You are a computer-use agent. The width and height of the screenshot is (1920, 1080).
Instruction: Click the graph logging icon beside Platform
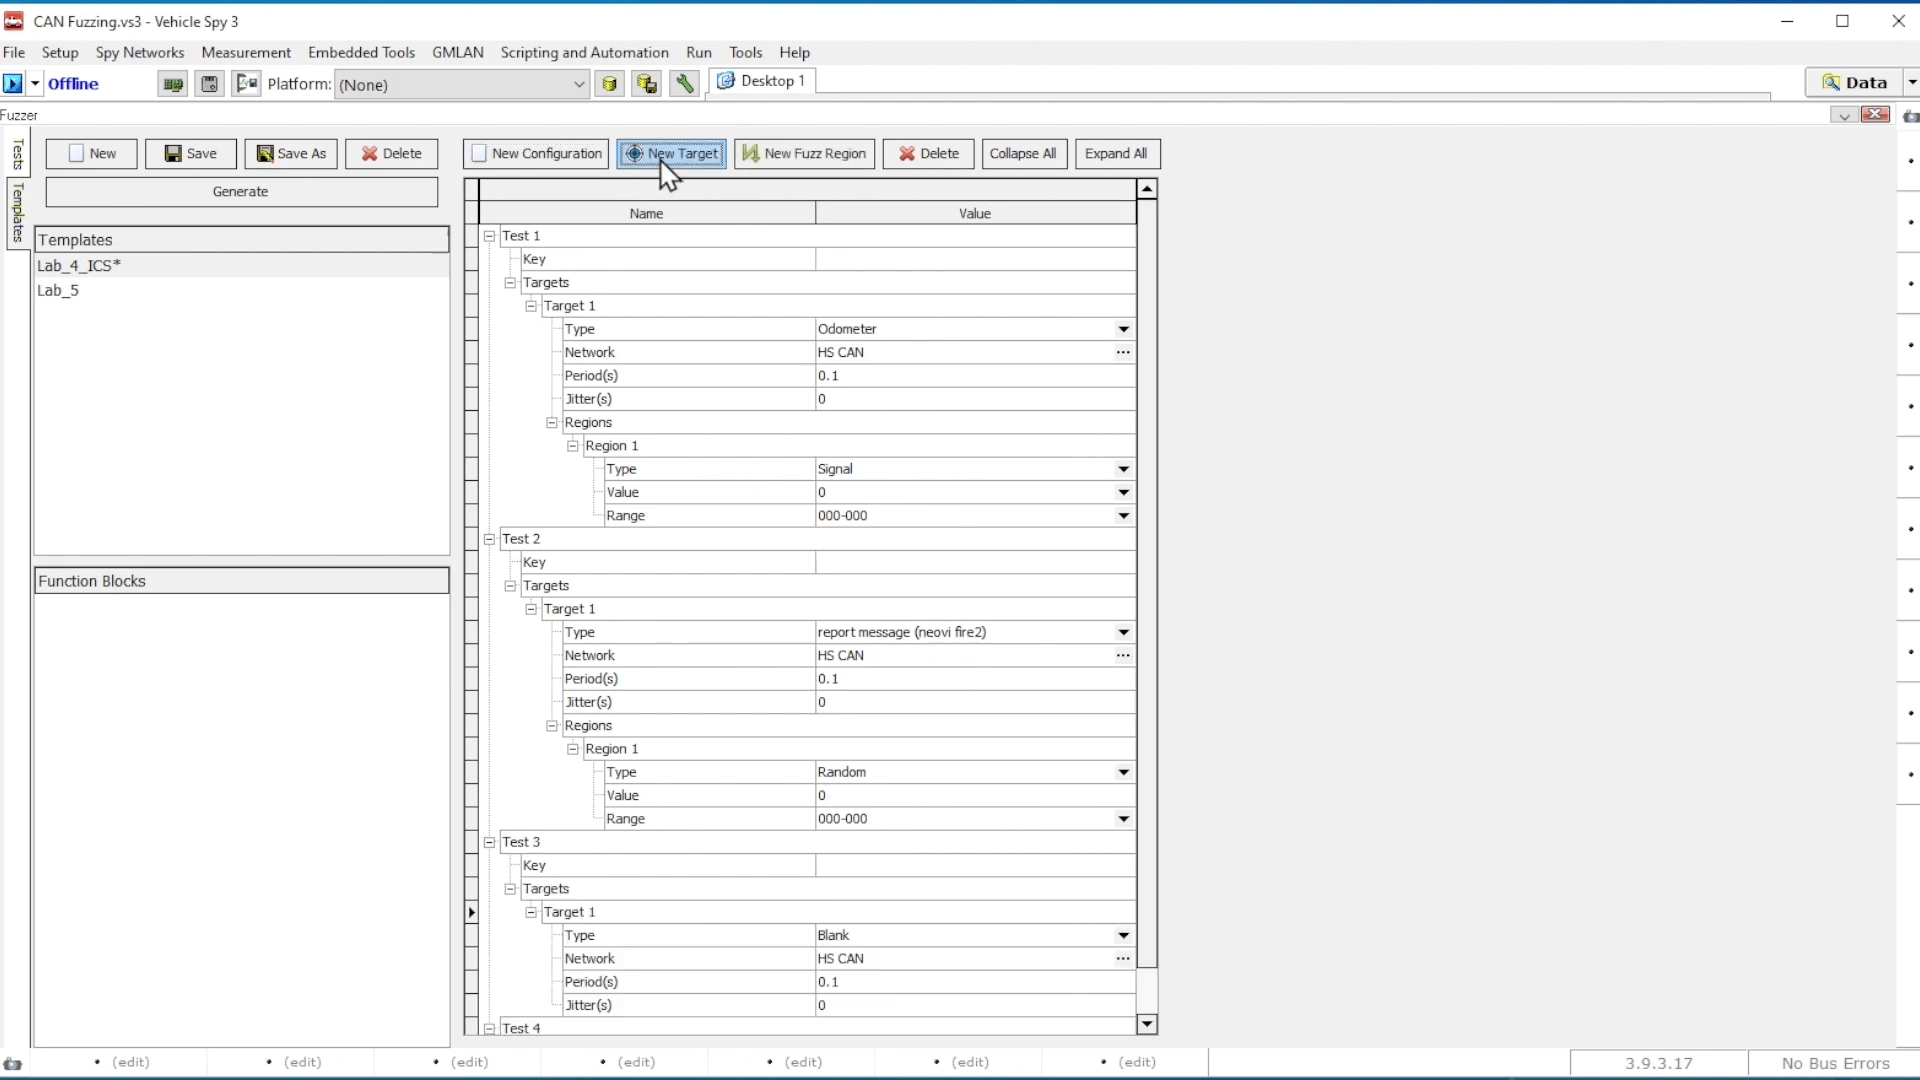(x=246, y=84)
